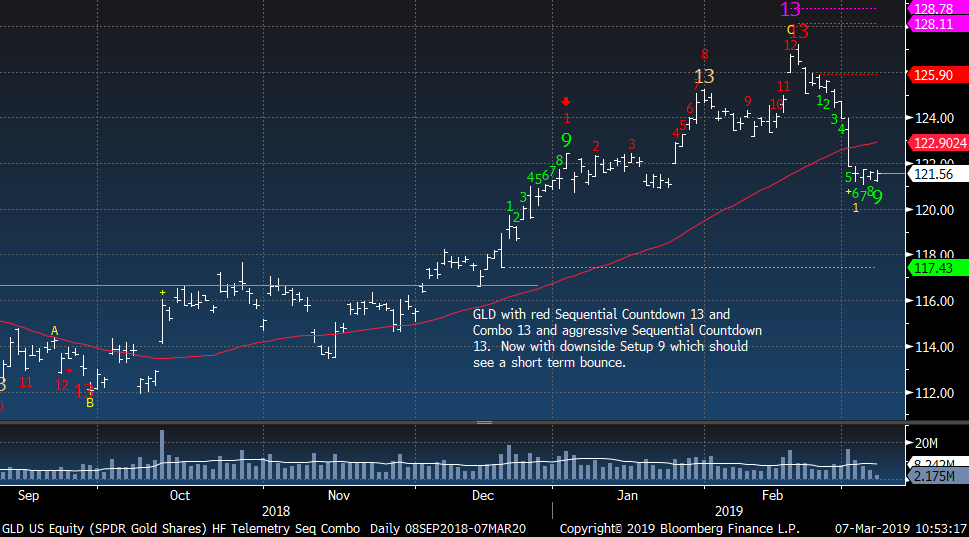Click the yellow A marker in September
This screenshot has height=537, width=969.
click(54, 331)
